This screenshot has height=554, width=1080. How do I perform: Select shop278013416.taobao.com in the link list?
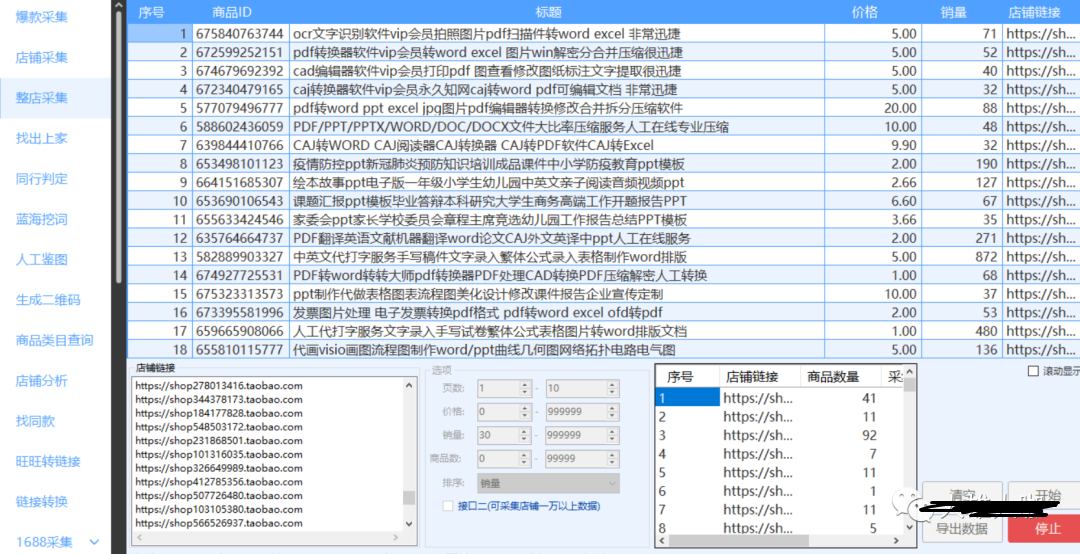pos(219,386)
